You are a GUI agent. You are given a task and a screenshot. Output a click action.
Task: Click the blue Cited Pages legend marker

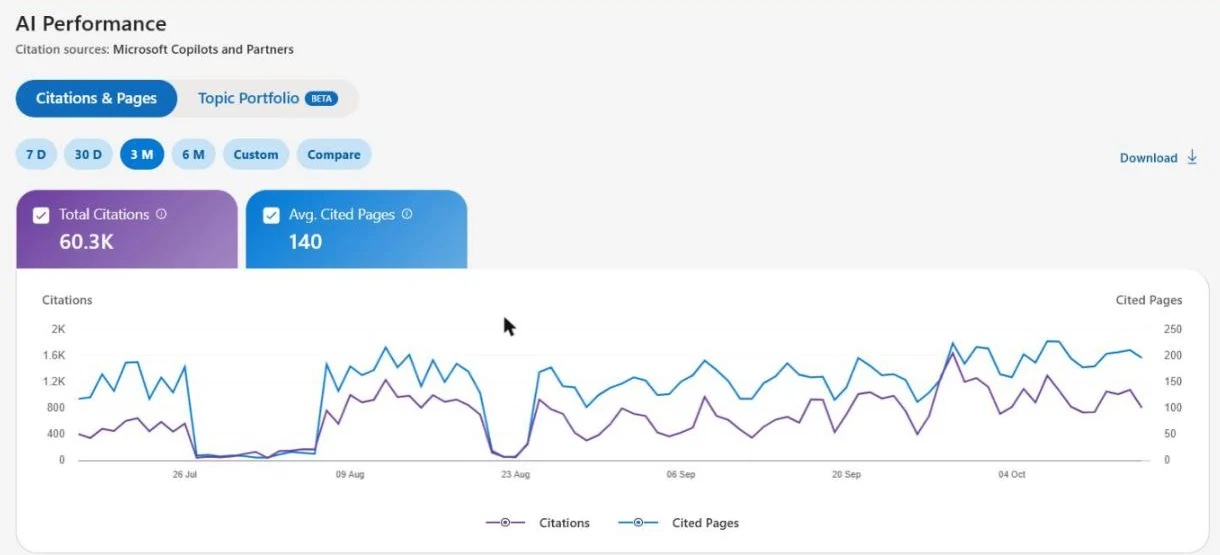click(x=638, y=523)
